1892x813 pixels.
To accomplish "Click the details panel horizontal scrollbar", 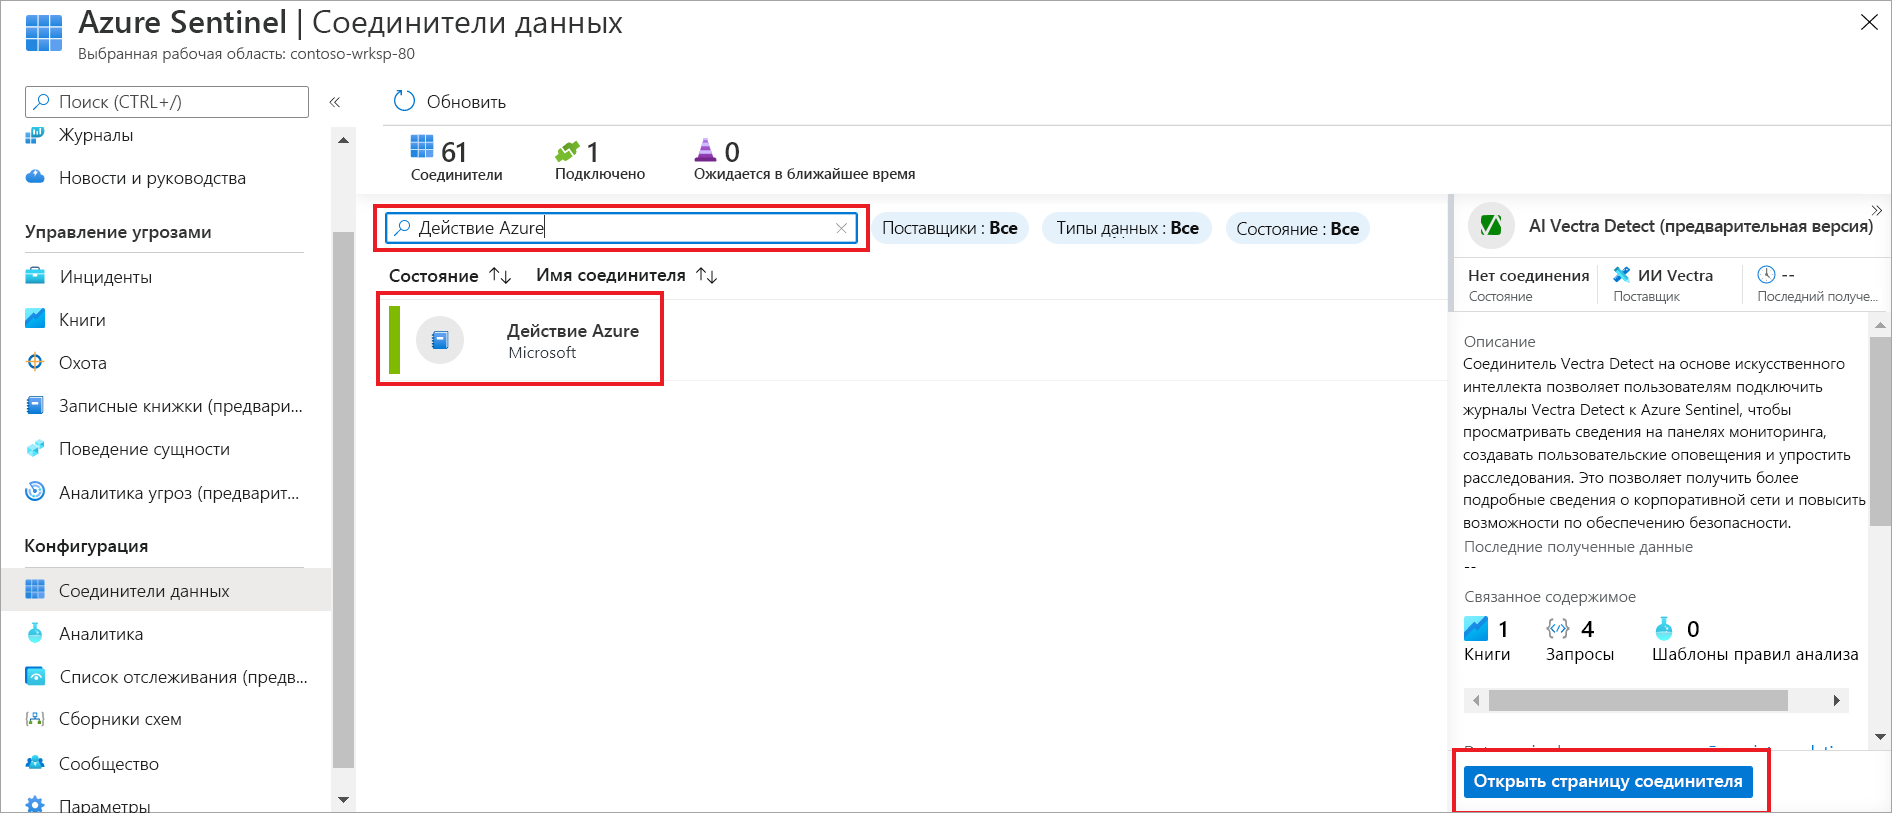I will point(1638,700).
